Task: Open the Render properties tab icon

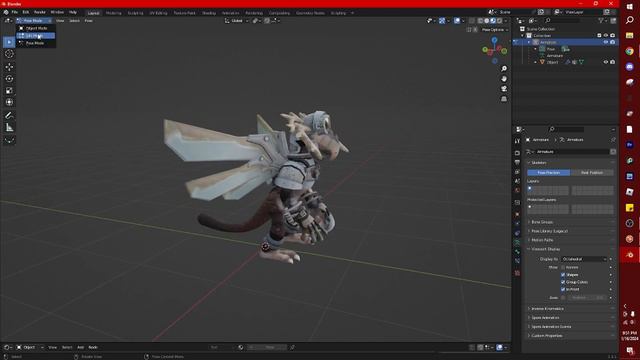Action: 517,153
